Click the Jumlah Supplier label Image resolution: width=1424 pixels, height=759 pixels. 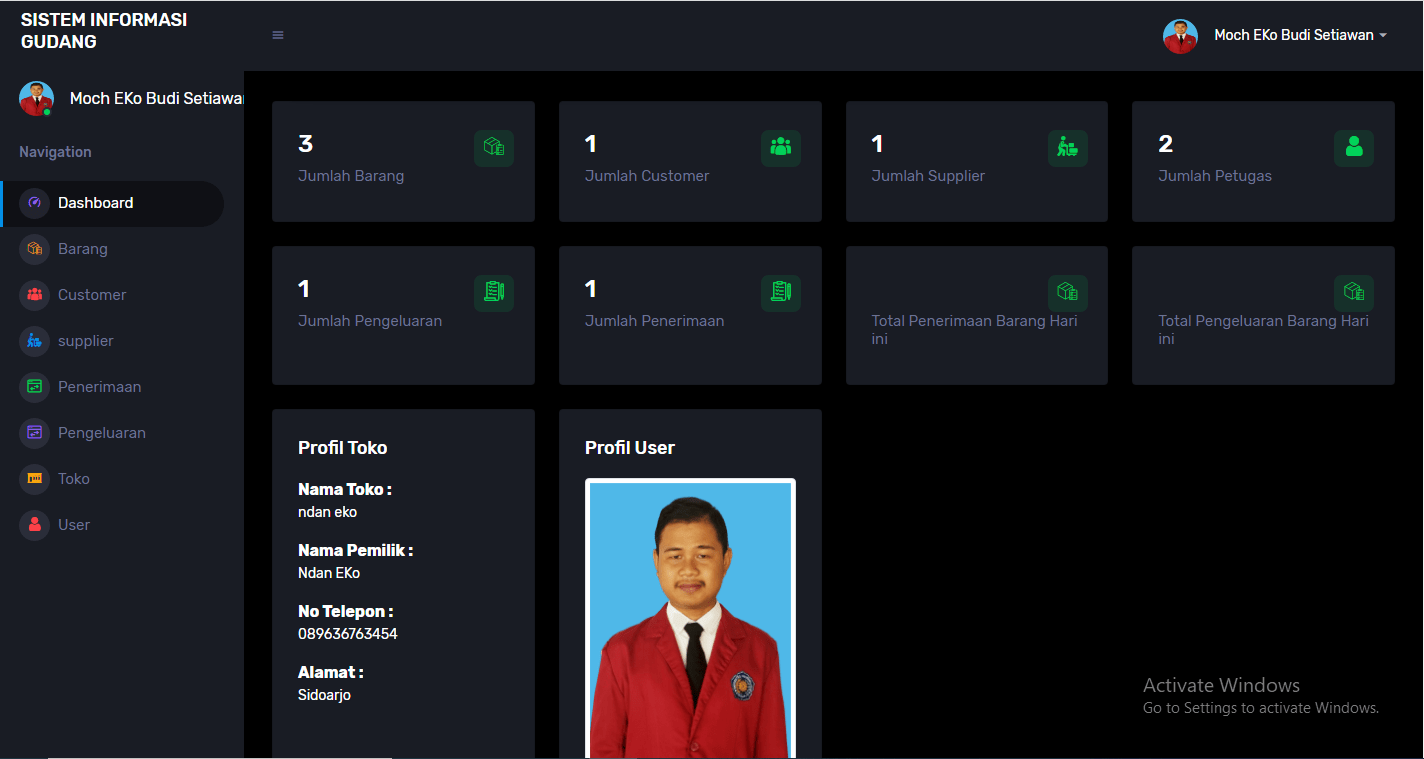pos(928,176)
